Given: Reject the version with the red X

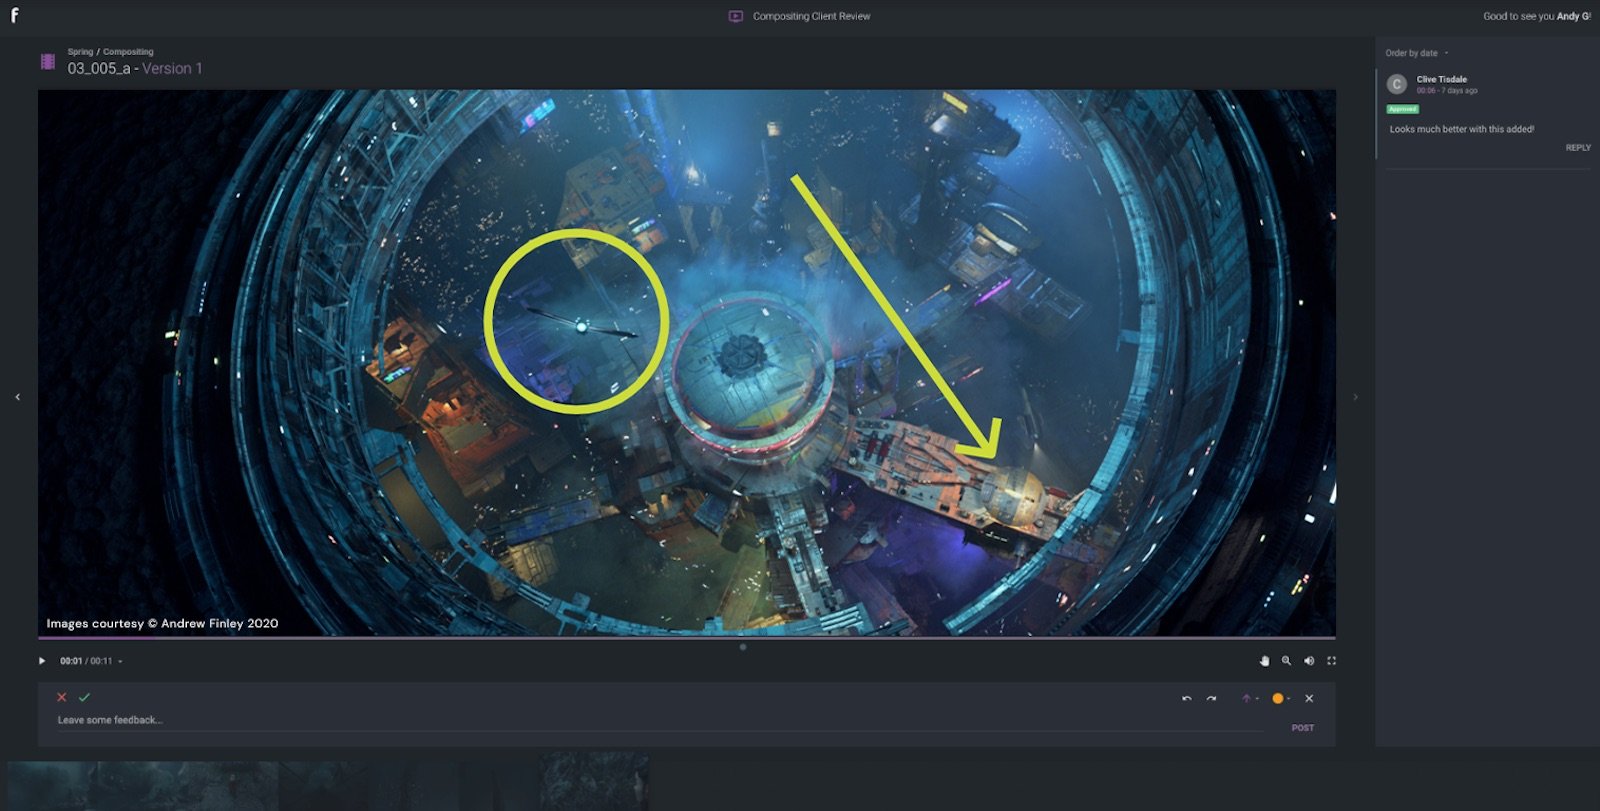Looking at the screenshot, I should pos(62,697).
